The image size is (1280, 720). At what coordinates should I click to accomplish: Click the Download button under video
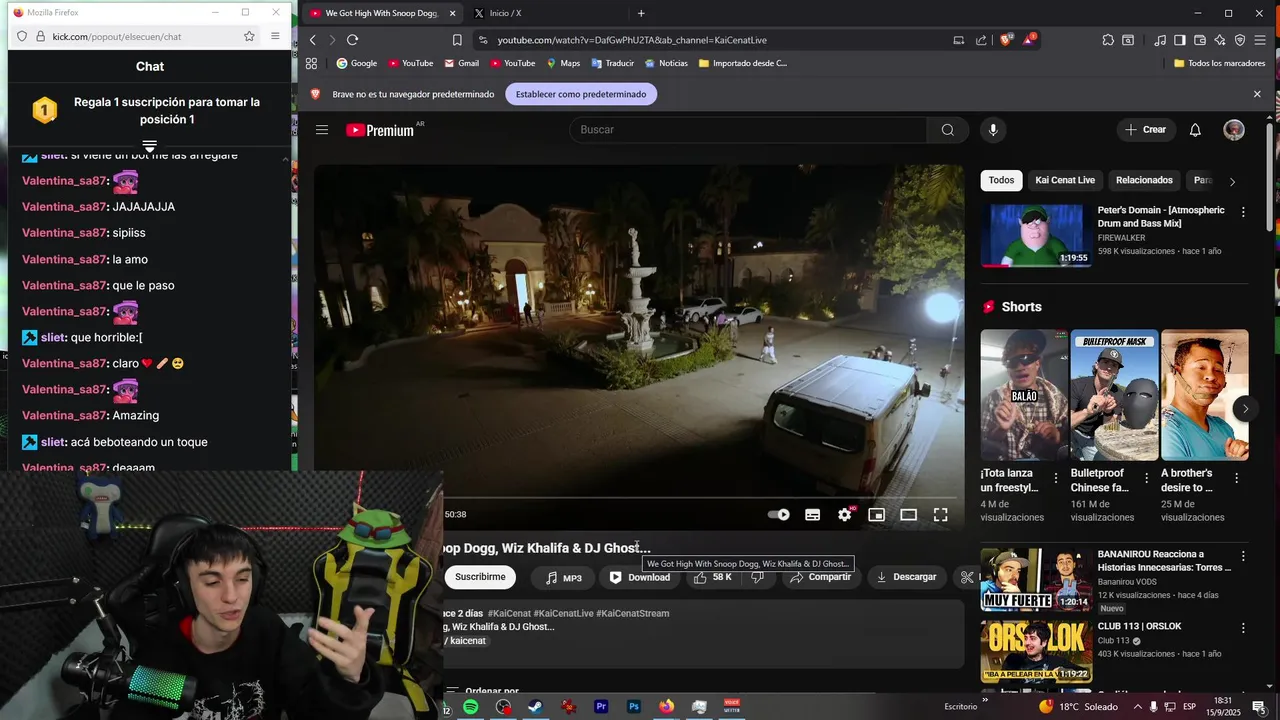click(x=640, y=577)
